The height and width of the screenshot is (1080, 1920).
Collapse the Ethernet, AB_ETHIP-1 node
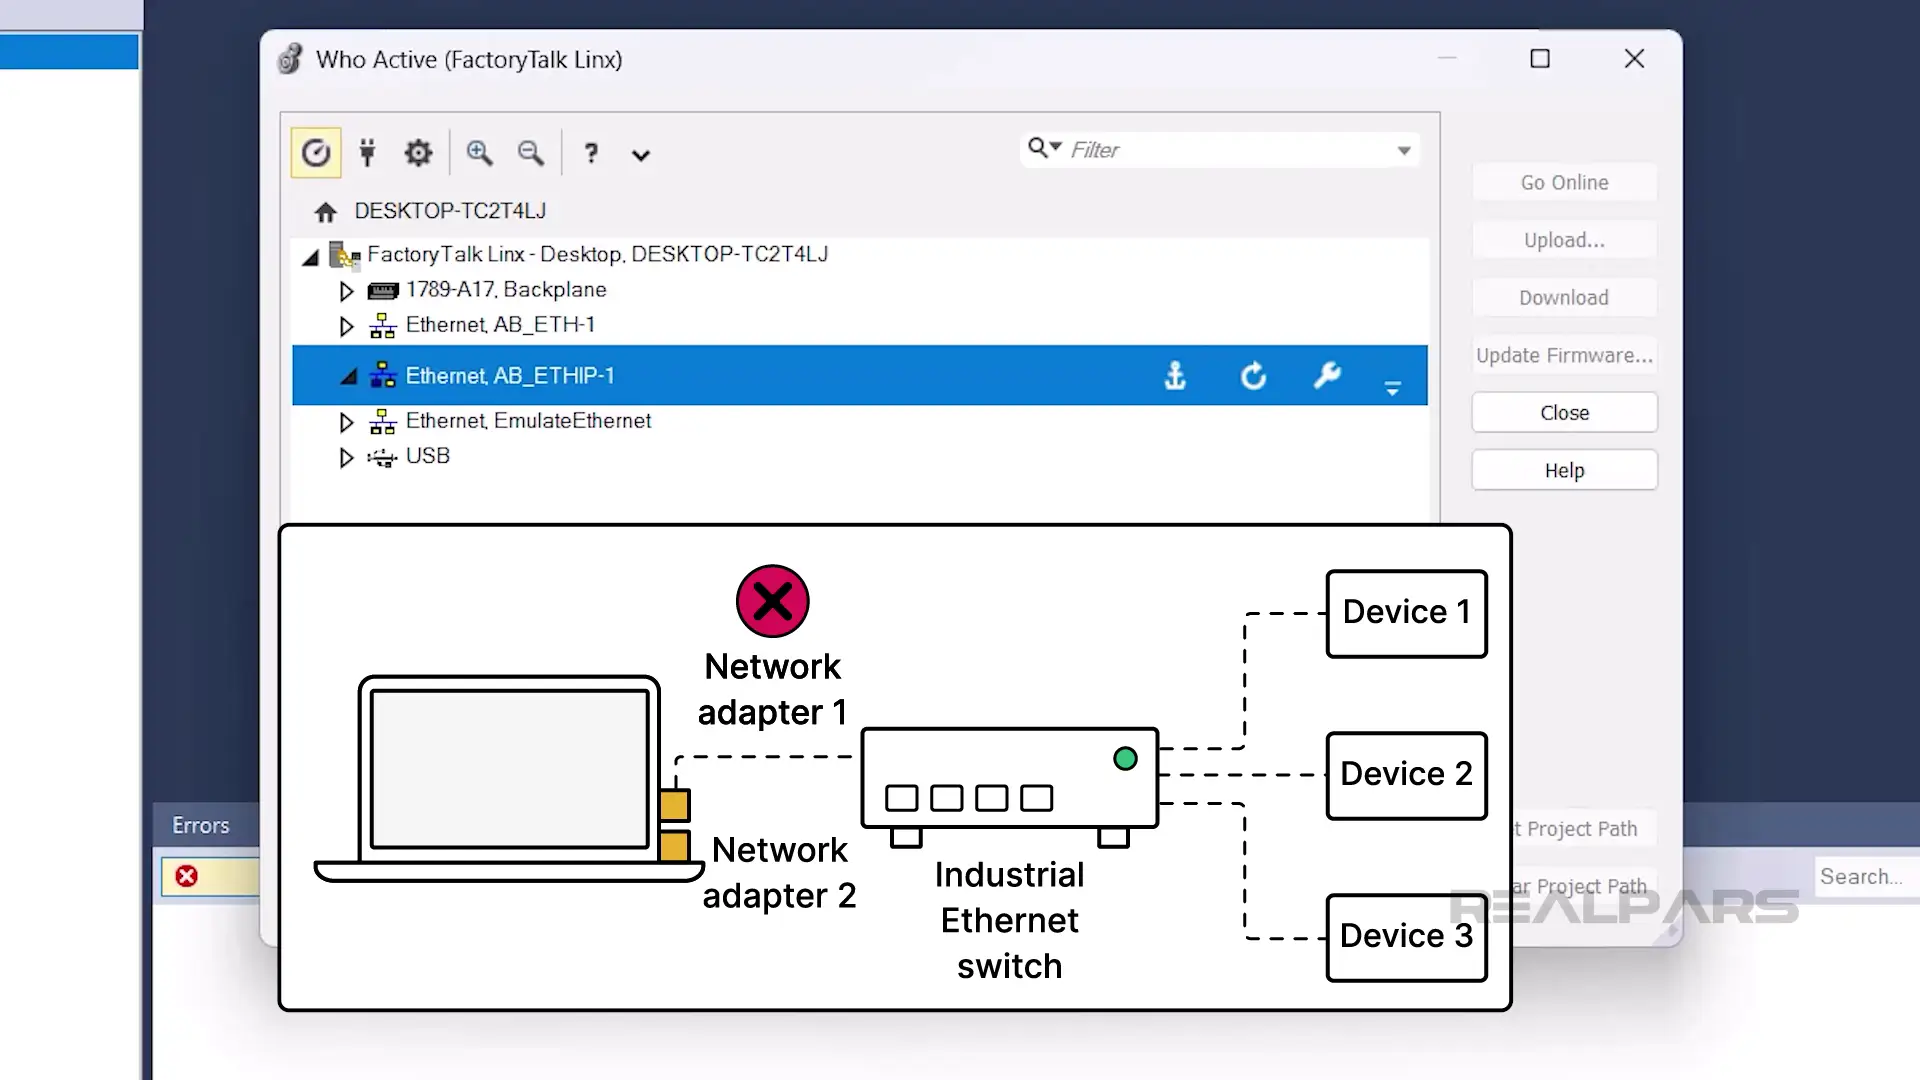pyautogui.click(x=348, y=377)
